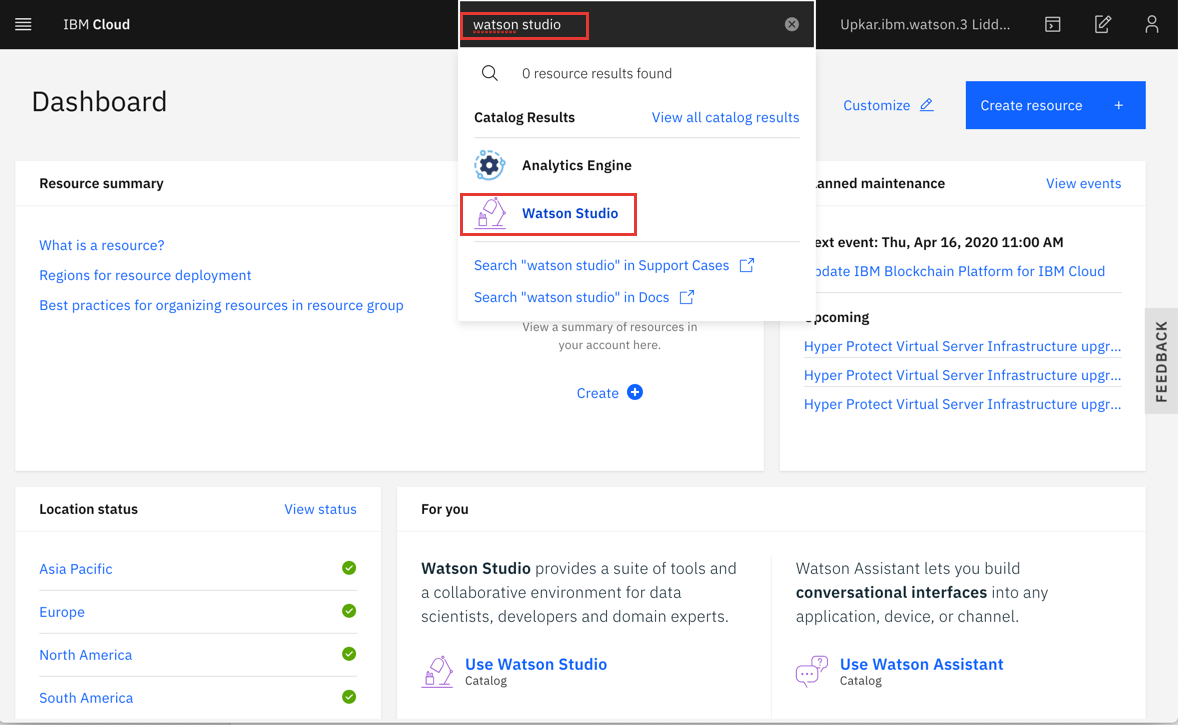
Task: Open the account switcher Upkar.ibm.watson.3
Action: [x=925, y=24]
